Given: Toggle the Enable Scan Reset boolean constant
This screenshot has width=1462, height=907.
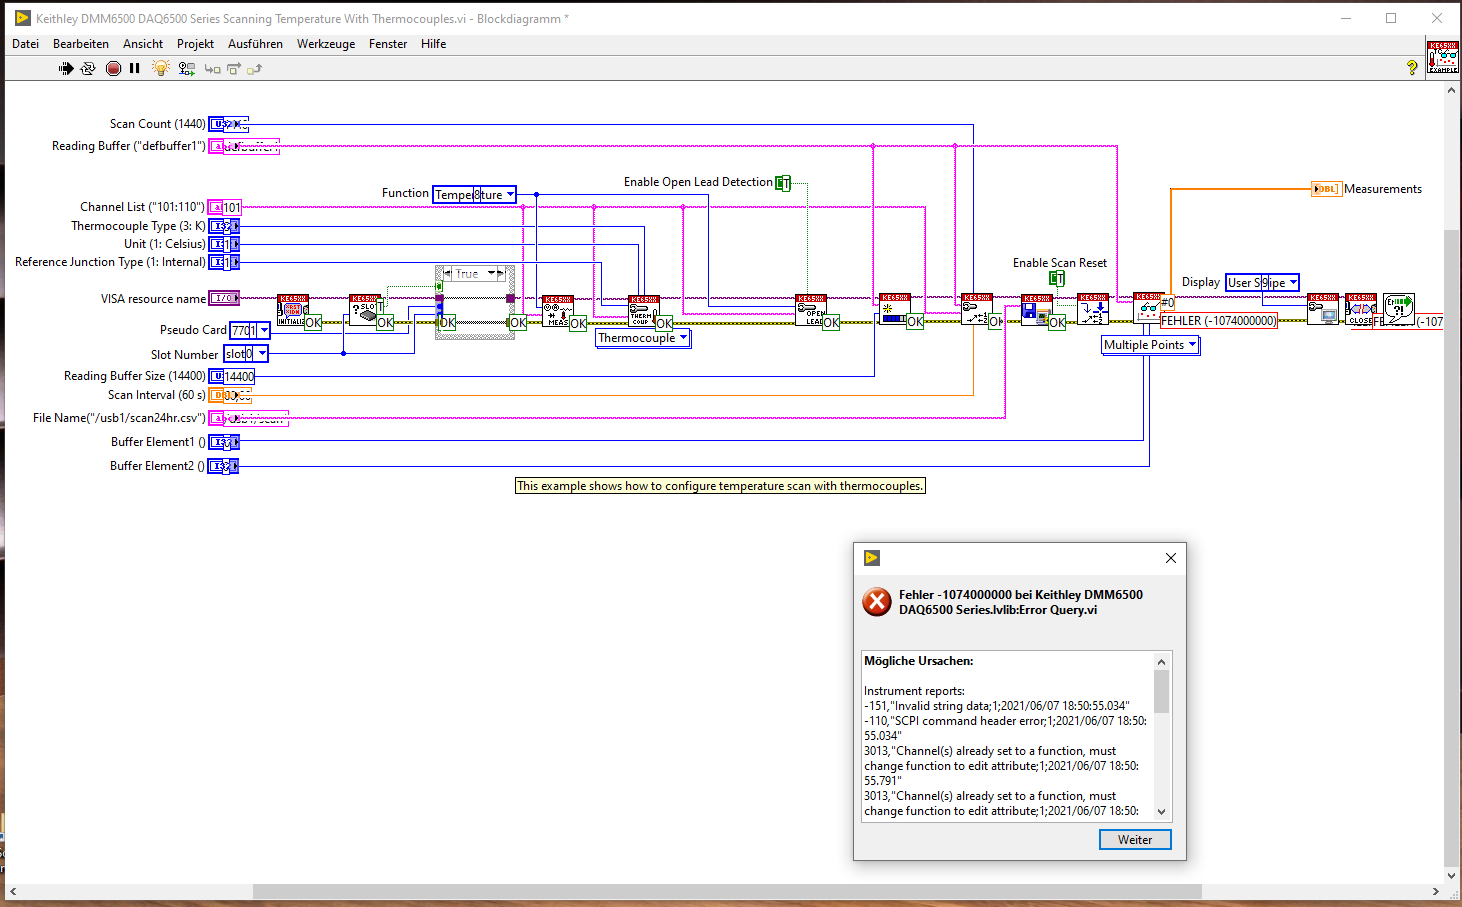Looking at the screenshot, I should point(1056,278).
